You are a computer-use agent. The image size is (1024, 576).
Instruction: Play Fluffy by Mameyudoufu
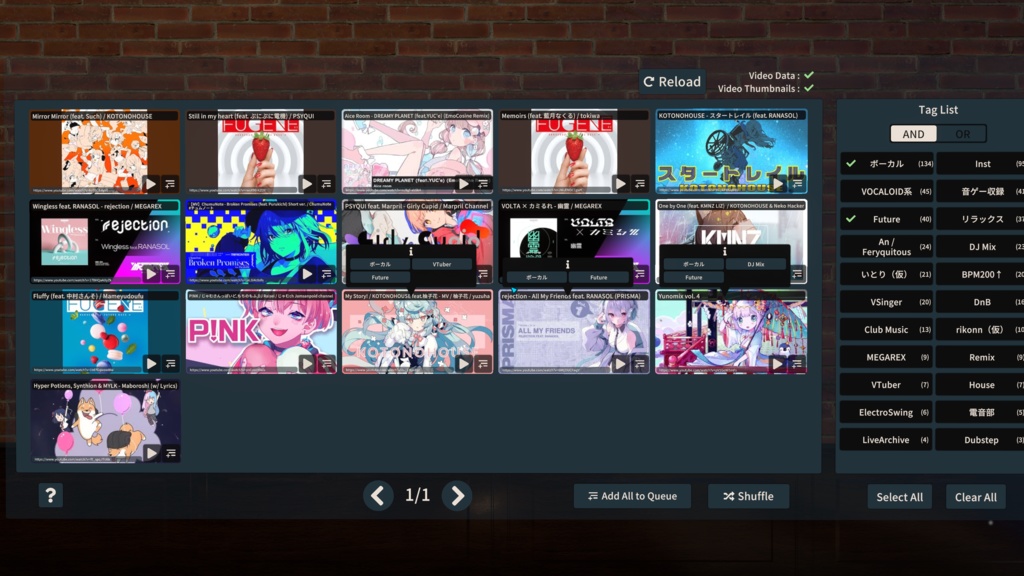click(151, 364)
